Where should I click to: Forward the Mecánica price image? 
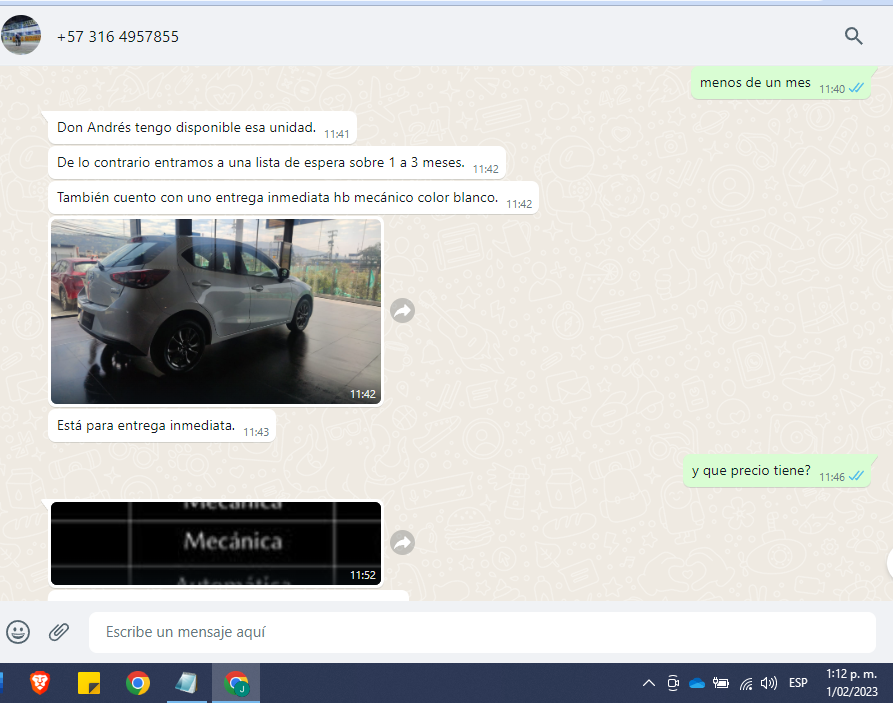pyautogui.click(x=403, y=542)
